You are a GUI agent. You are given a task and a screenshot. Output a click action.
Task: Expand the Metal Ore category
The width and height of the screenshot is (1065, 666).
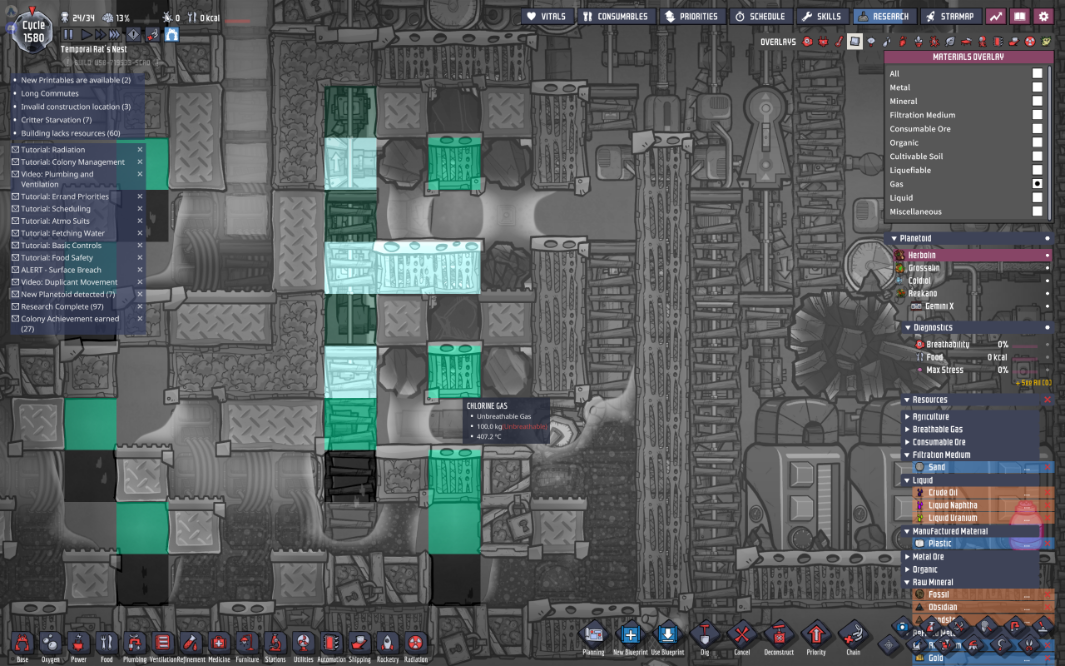[907, 557]
